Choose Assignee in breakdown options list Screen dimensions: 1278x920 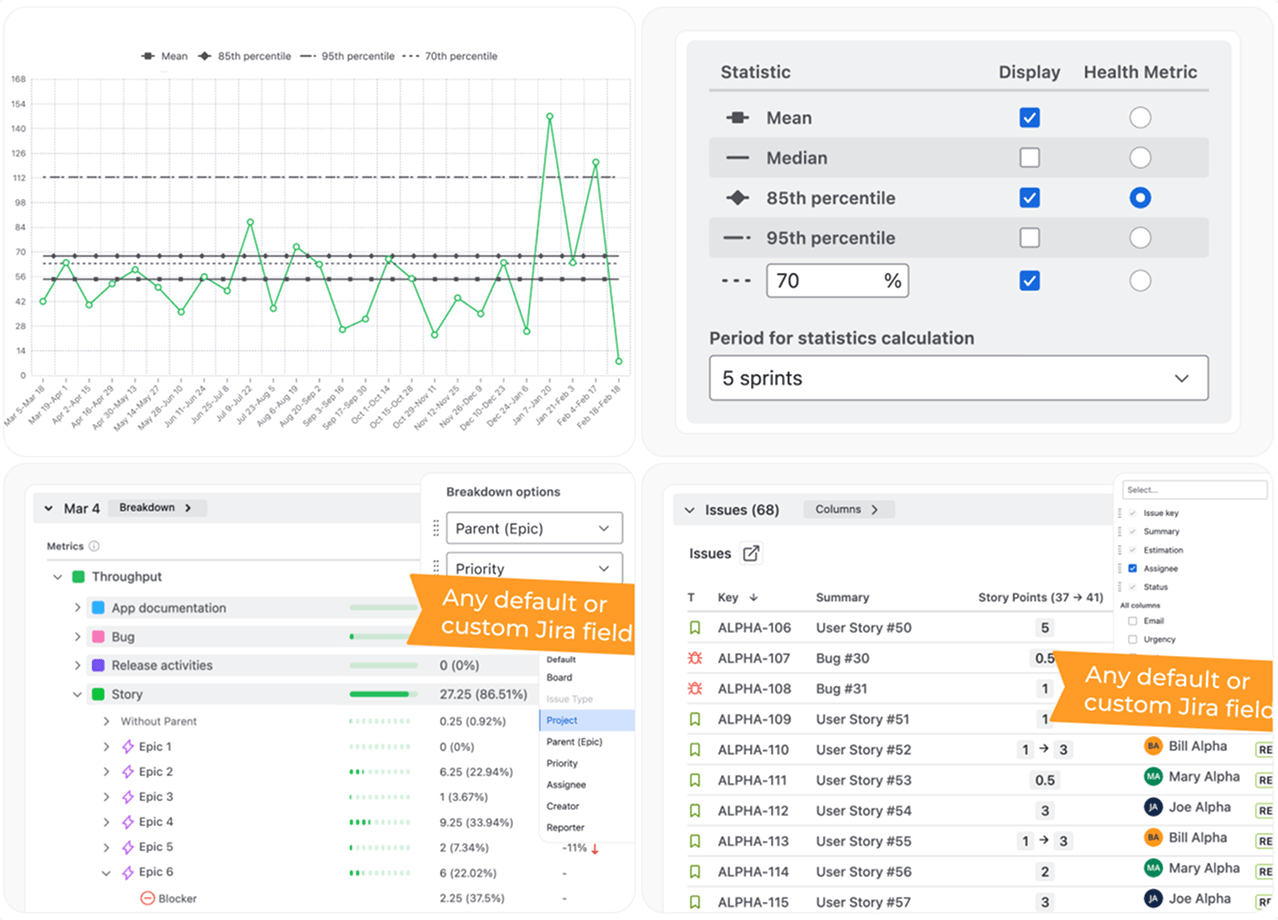coord(566,785)
